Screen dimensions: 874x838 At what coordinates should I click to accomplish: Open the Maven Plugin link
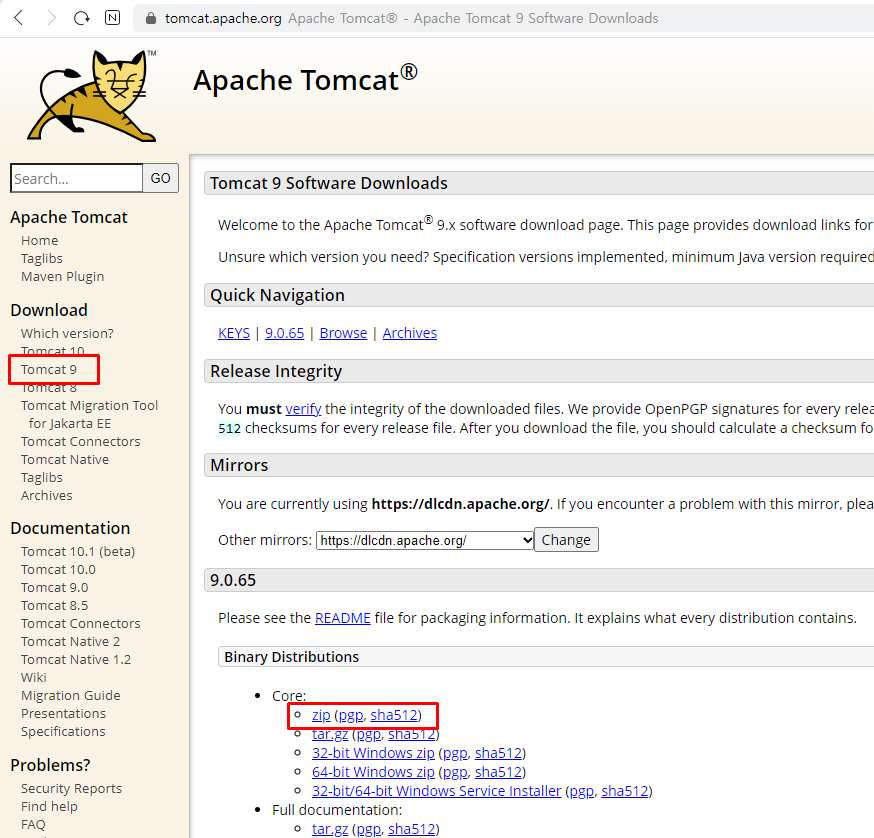pos(62,277)
